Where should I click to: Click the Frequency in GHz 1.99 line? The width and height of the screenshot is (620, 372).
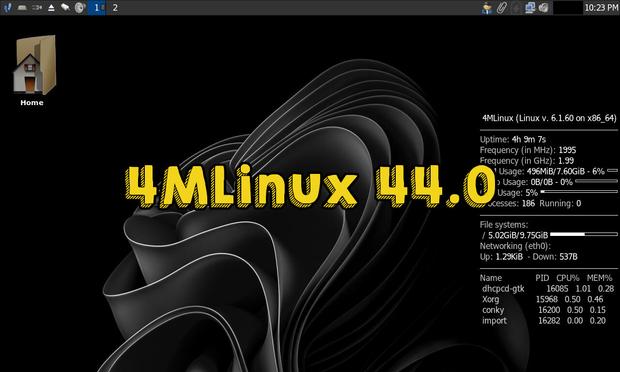point(527,161)
